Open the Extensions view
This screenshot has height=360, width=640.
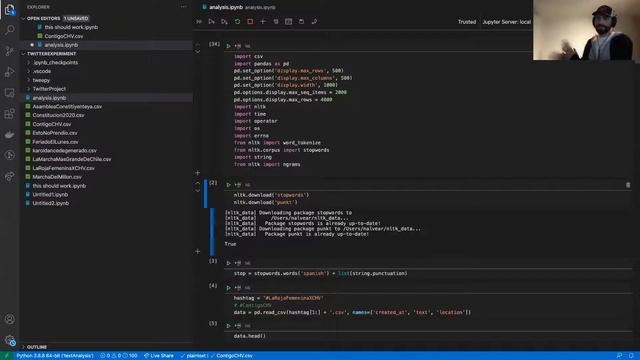(x=9, y=113)
